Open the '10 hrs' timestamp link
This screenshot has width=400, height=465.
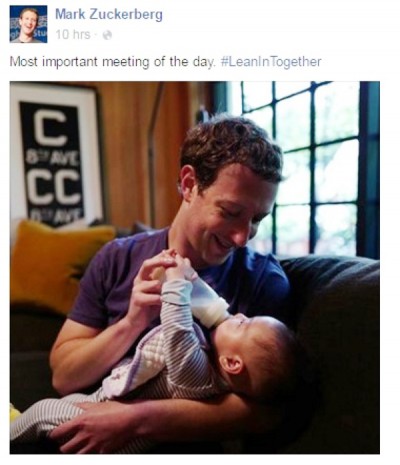pos(73,35)
